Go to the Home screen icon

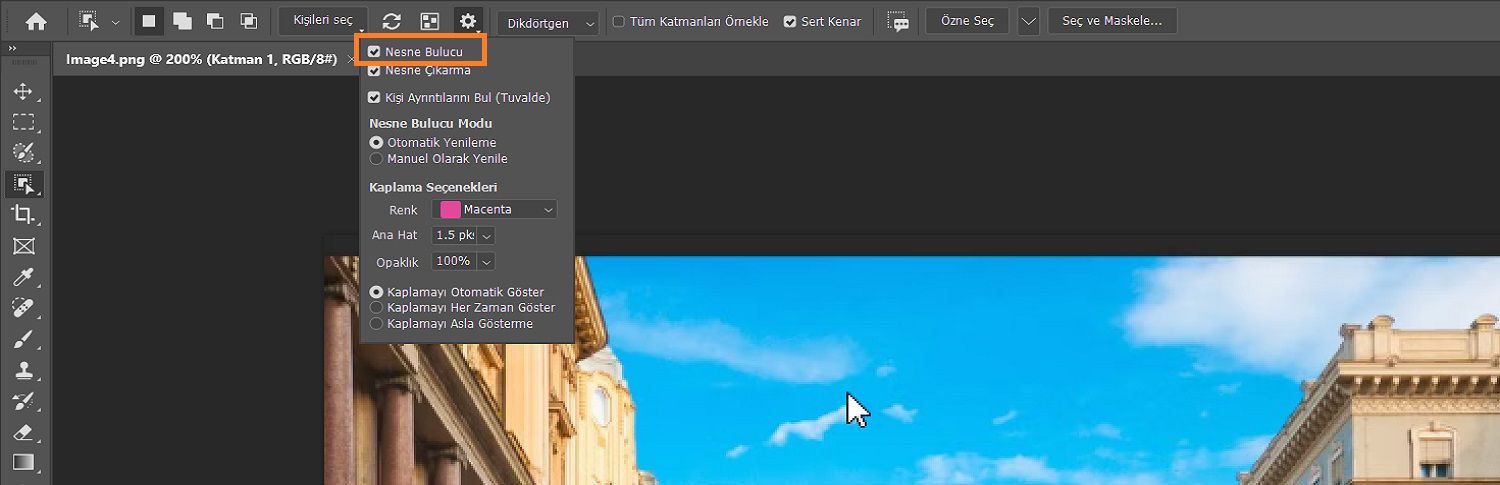click(x=36, y=21)
